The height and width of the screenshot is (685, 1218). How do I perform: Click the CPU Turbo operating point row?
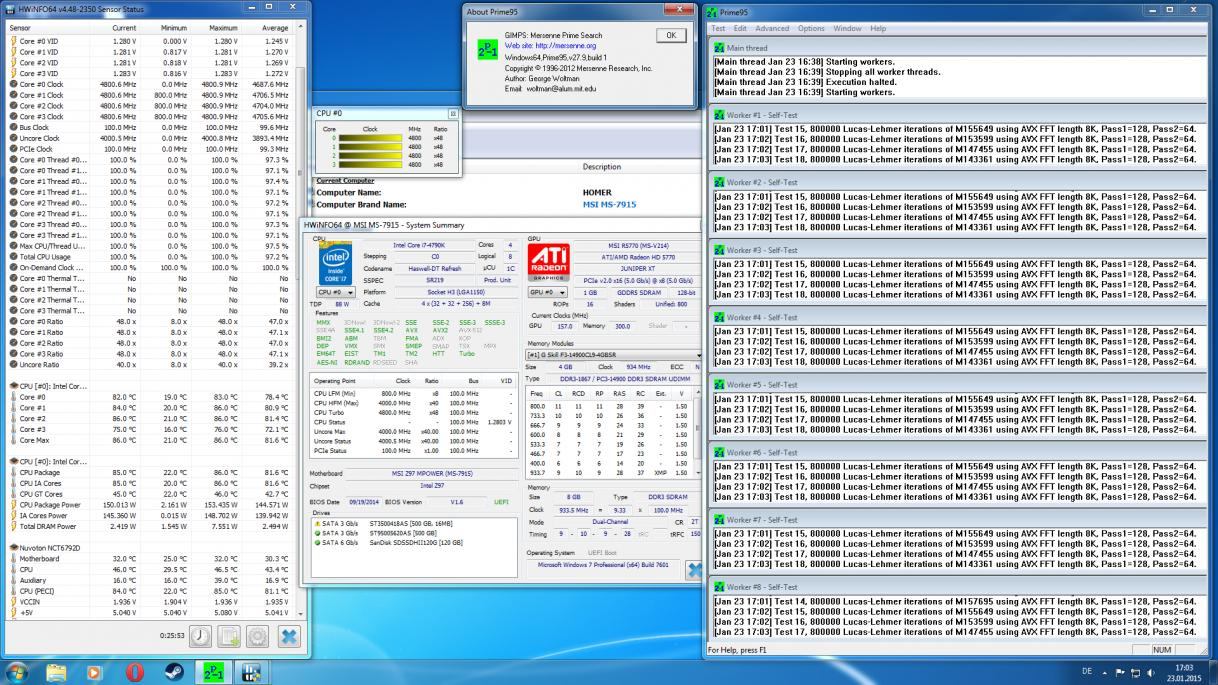point(413,412)
